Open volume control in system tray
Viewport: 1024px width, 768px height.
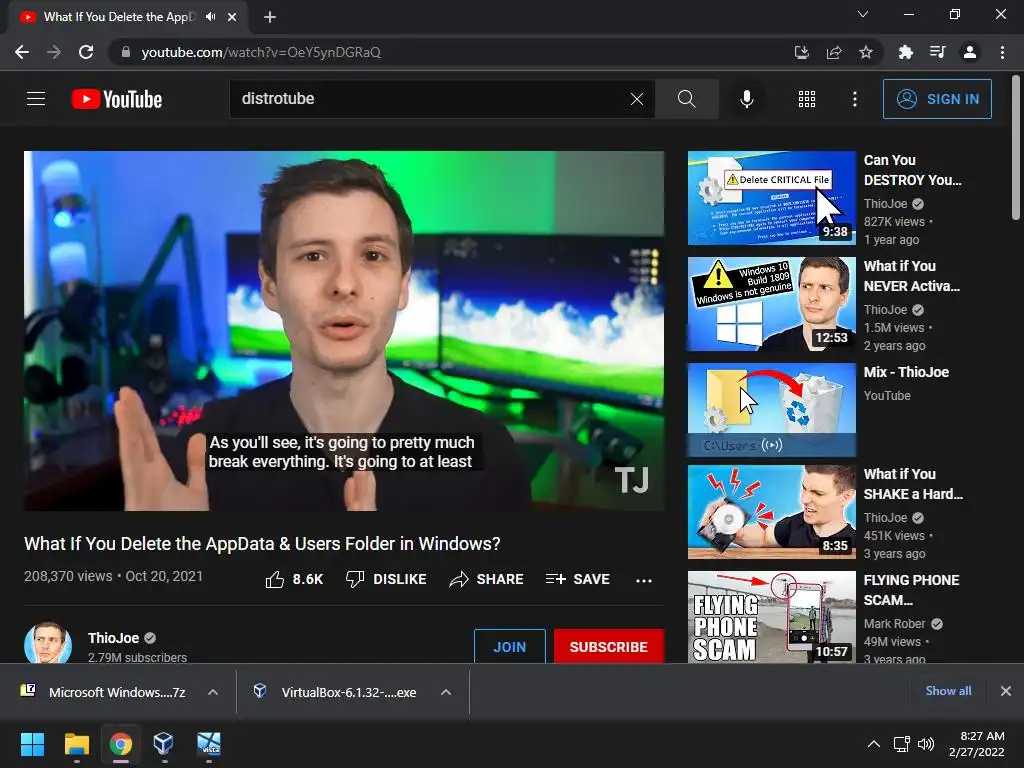[x=925, y=744]
